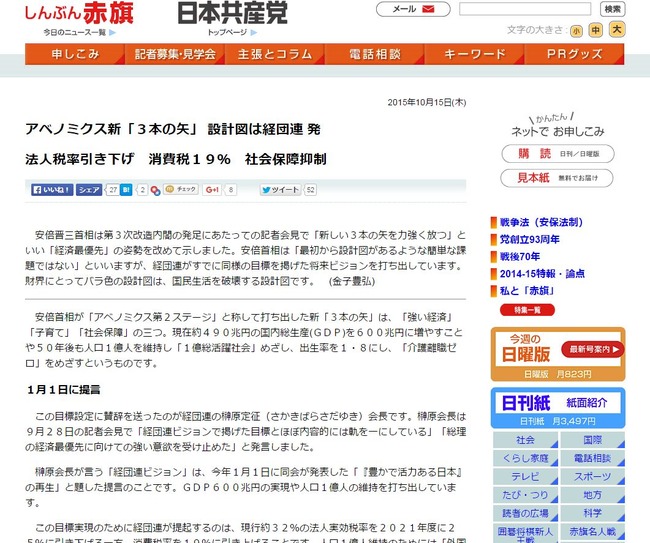This screenshot has width=650, height=543.
Task: Click the Facebook いいね! button
Action: 52,190
